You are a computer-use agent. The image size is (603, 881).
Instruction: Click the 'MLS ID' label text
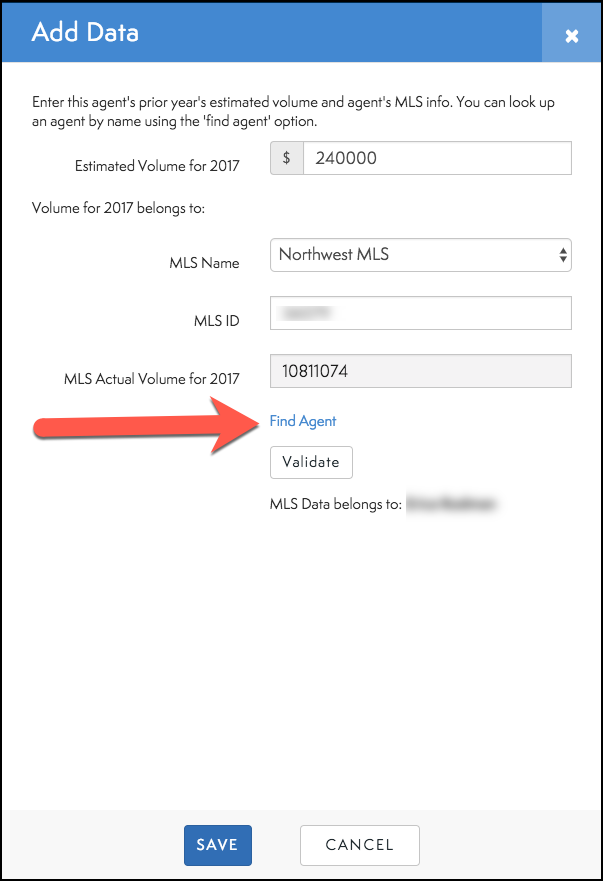(217, 321)
